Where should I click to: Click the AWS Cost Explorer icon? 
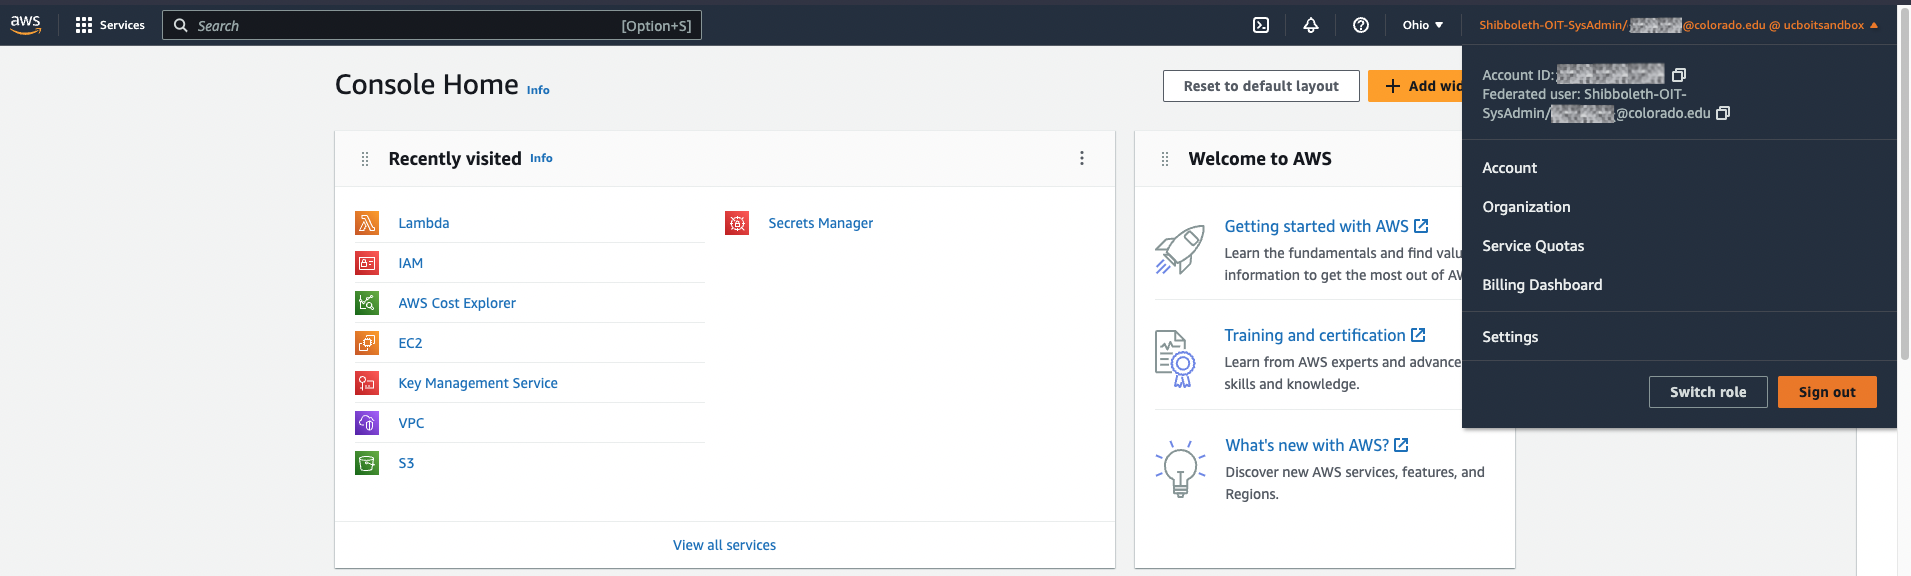coord(367,303)
